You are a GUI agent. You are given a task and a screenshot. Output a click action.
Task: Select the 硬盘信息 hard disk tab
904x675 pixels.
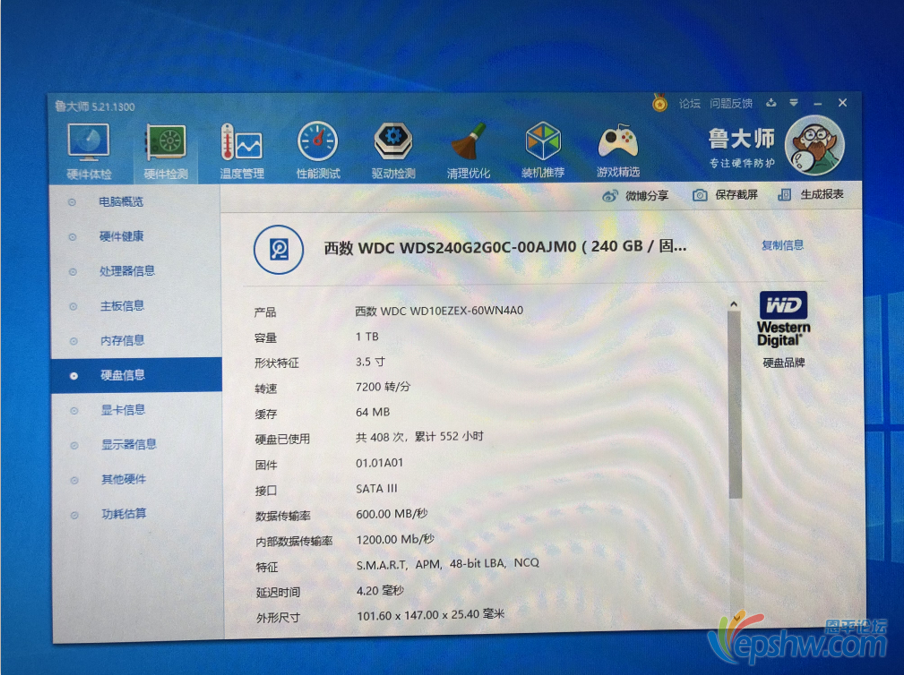coord(136,375)
